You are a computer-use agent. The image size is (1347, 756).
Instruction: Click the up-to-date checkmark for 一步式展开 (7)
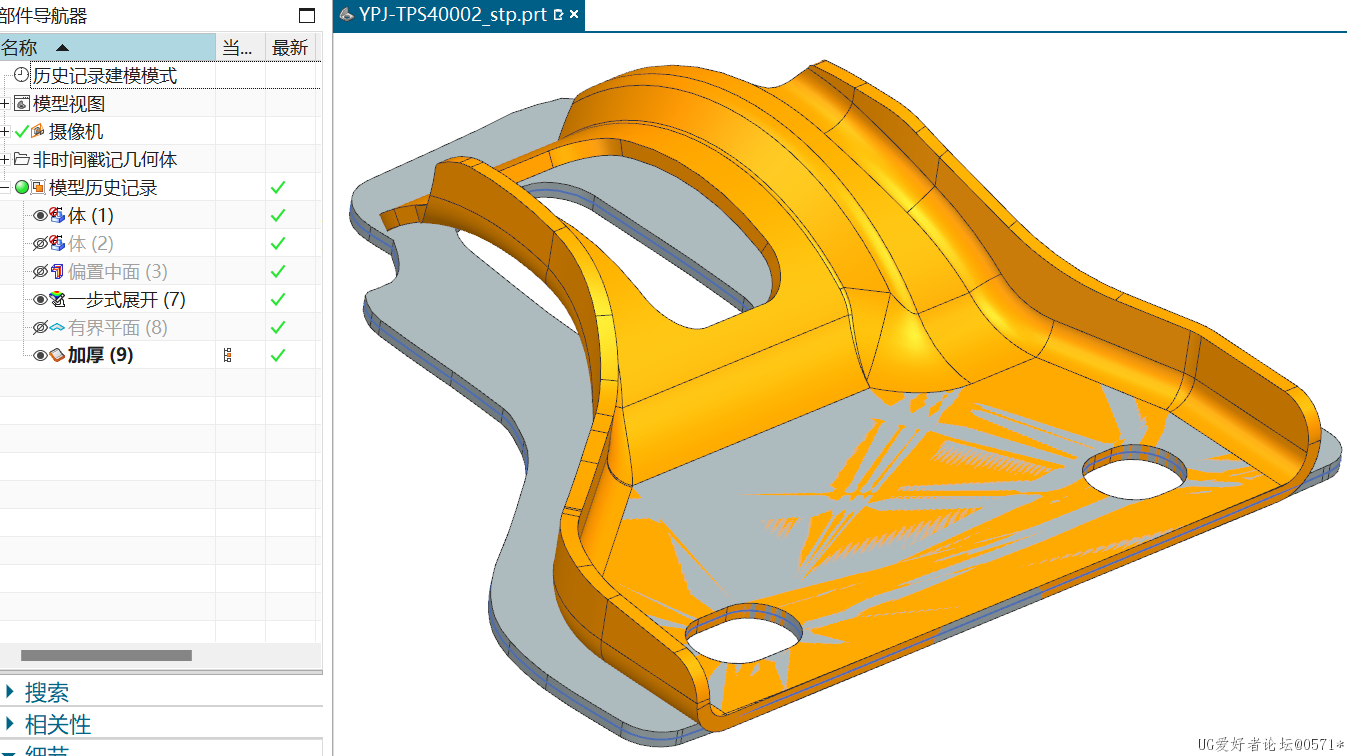pos(278,299)
